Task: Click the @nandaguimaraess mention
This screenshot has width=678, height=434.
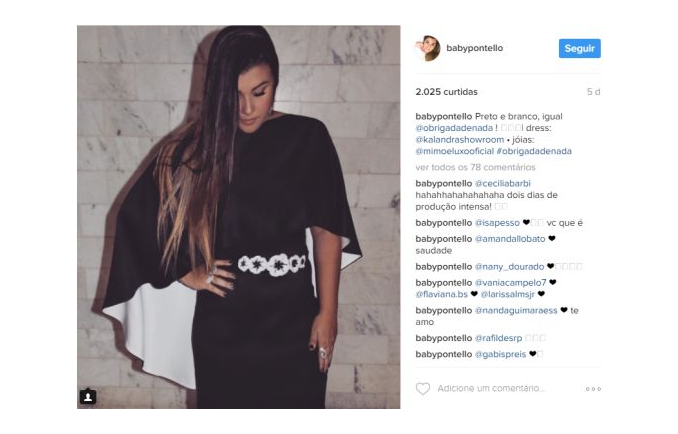Action: pyautogui.click(x=516, y=310)
